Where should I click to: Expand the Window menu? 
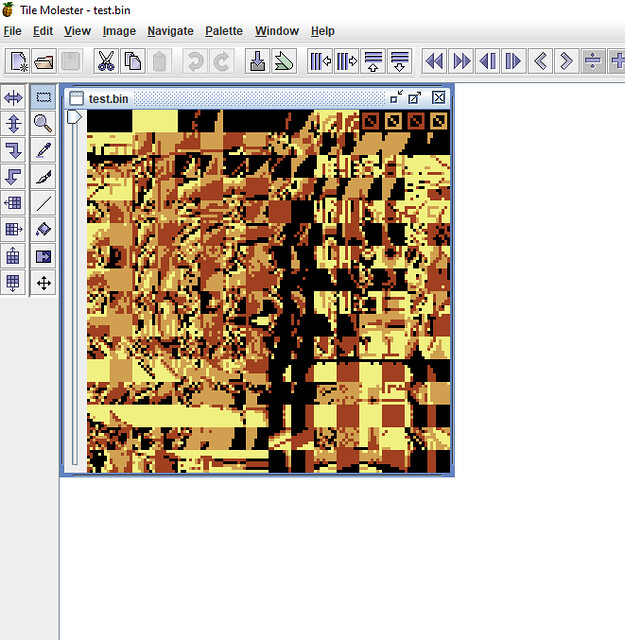click(x=277, y=31)
